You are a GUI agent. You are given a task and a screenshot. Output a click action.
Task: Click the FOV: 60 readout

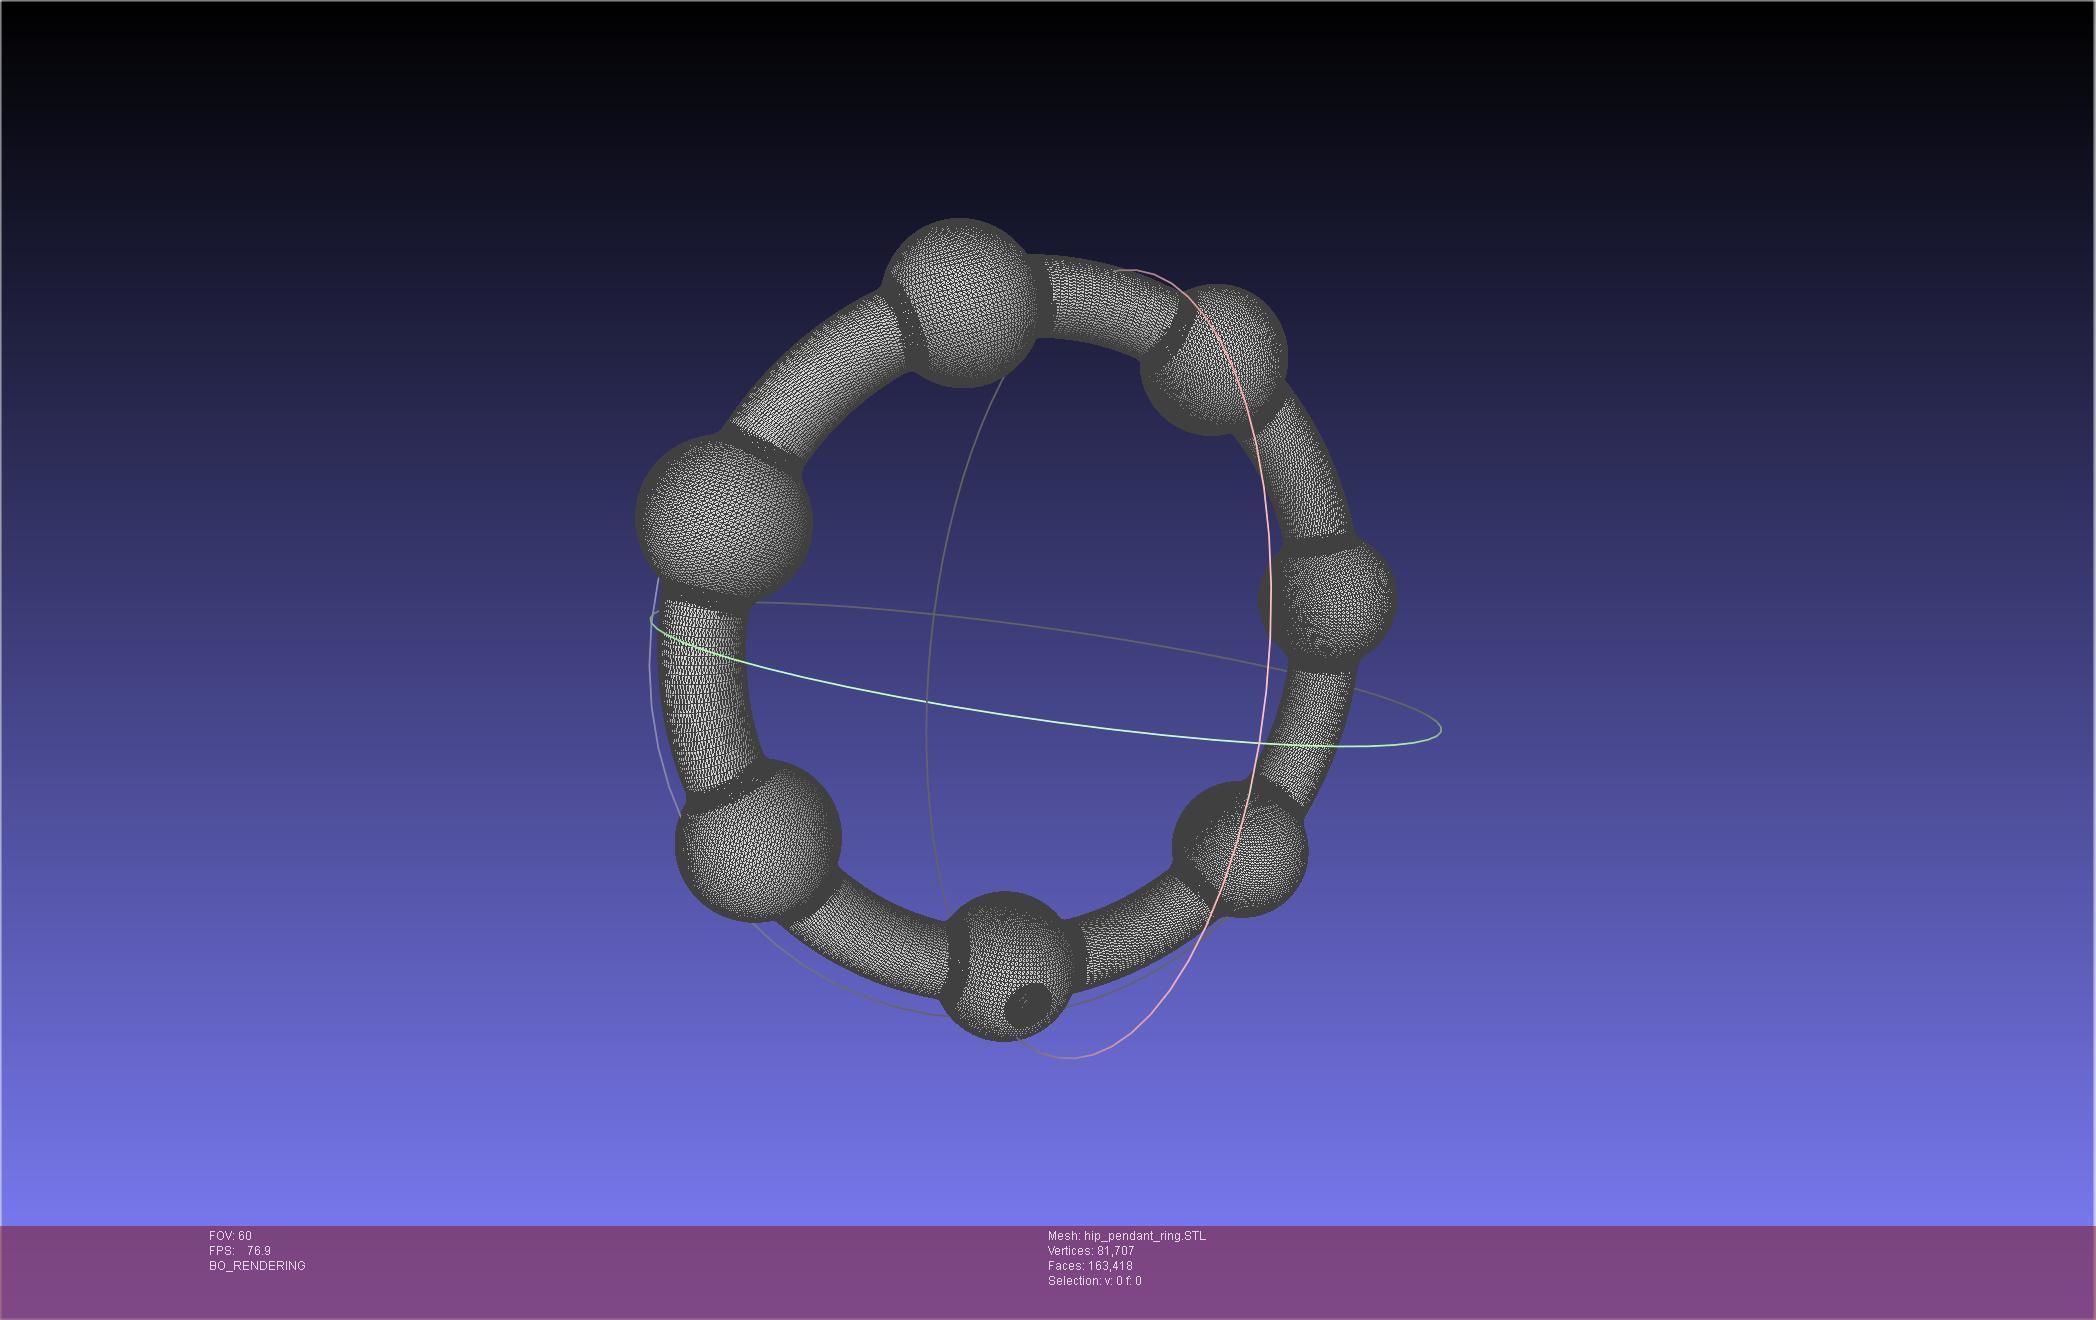click(230, 1236)
